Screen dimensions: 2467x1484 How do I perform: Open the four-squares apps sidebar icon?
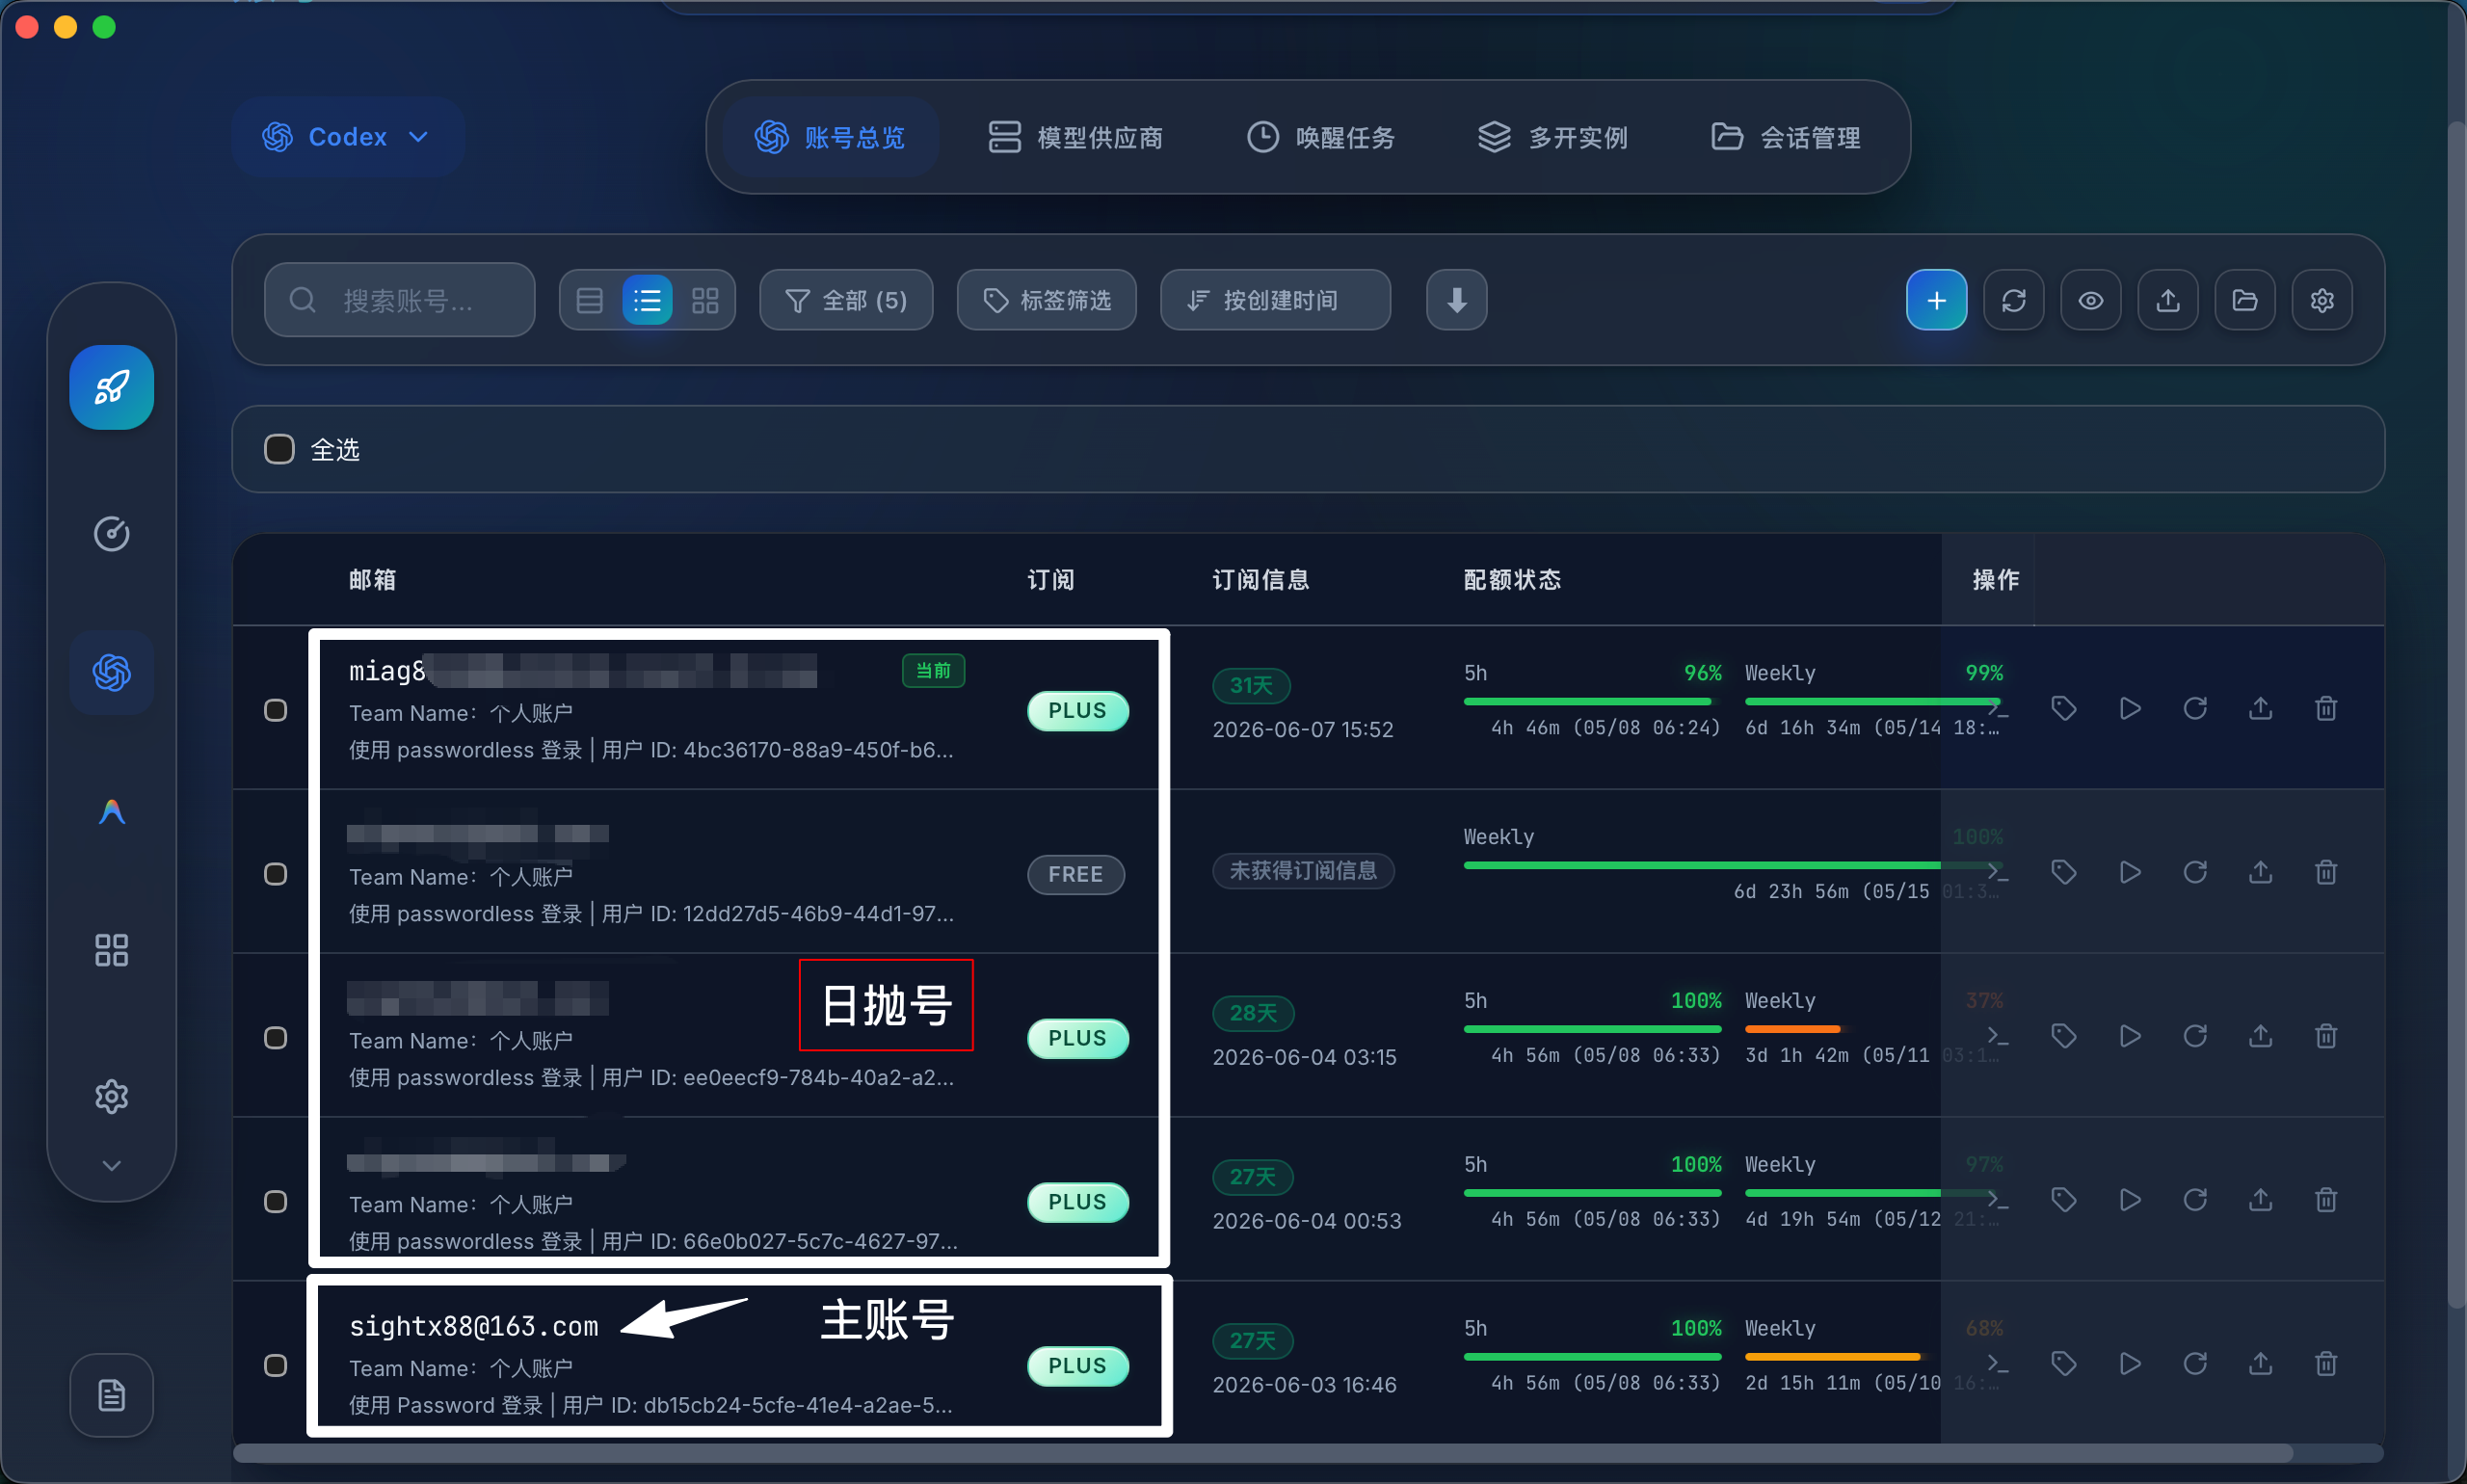coord(111,950)
